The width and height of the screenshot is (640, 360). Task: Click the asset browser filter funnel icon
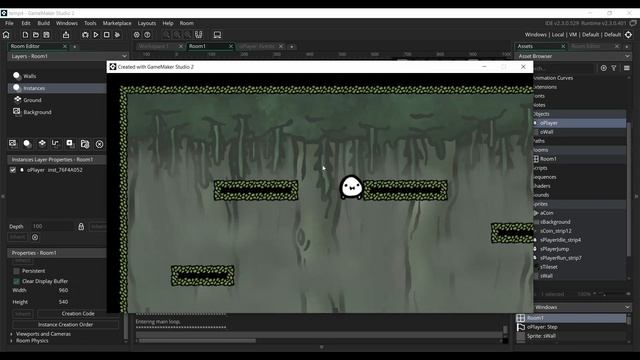click(614, 68)
